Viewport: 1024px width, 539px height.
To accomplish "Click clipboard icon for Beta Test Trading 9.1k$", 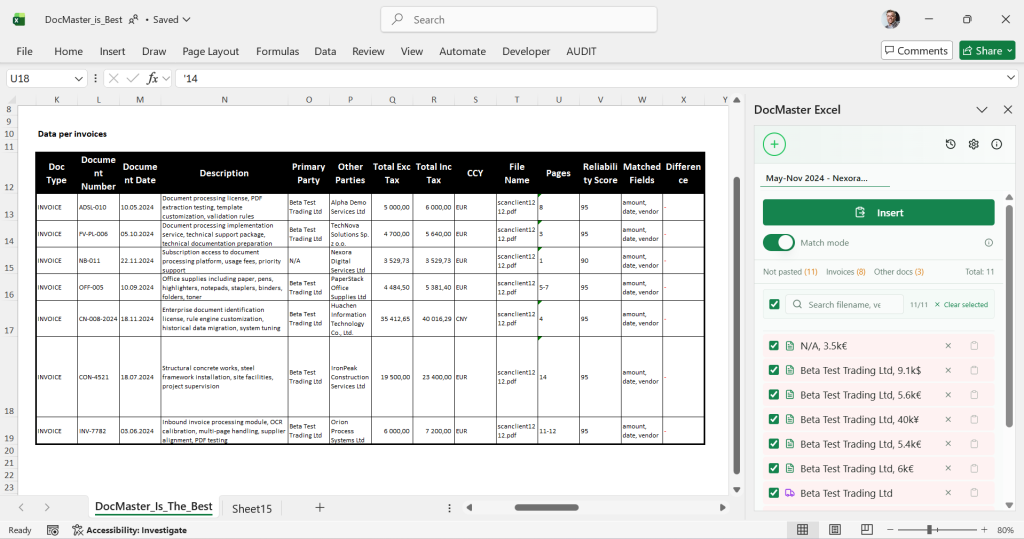I will pyautogui.click(x=974, y=370).
